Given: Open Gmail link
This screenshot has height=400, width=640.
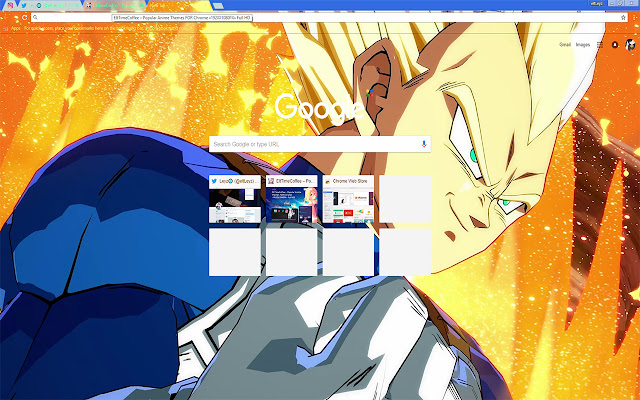Looking at the screenshot, I should click(x=565, y=44).
